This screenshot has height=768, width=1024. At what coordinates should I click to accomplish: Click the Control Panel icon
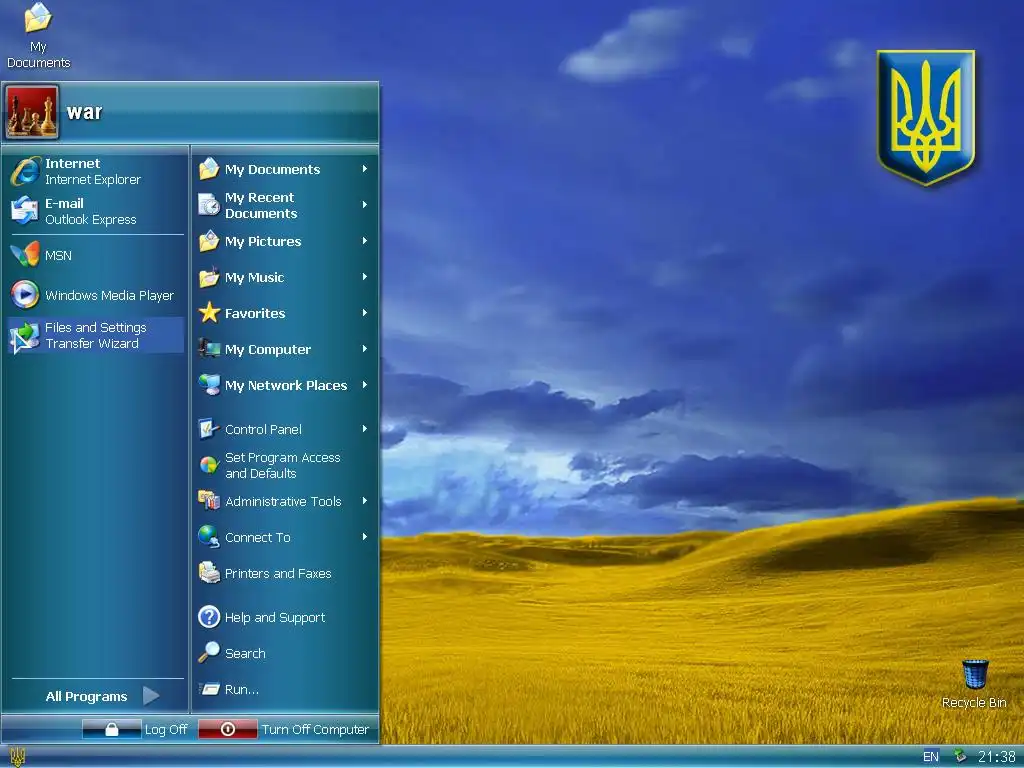pyautogui.click(x=209, y=429)
